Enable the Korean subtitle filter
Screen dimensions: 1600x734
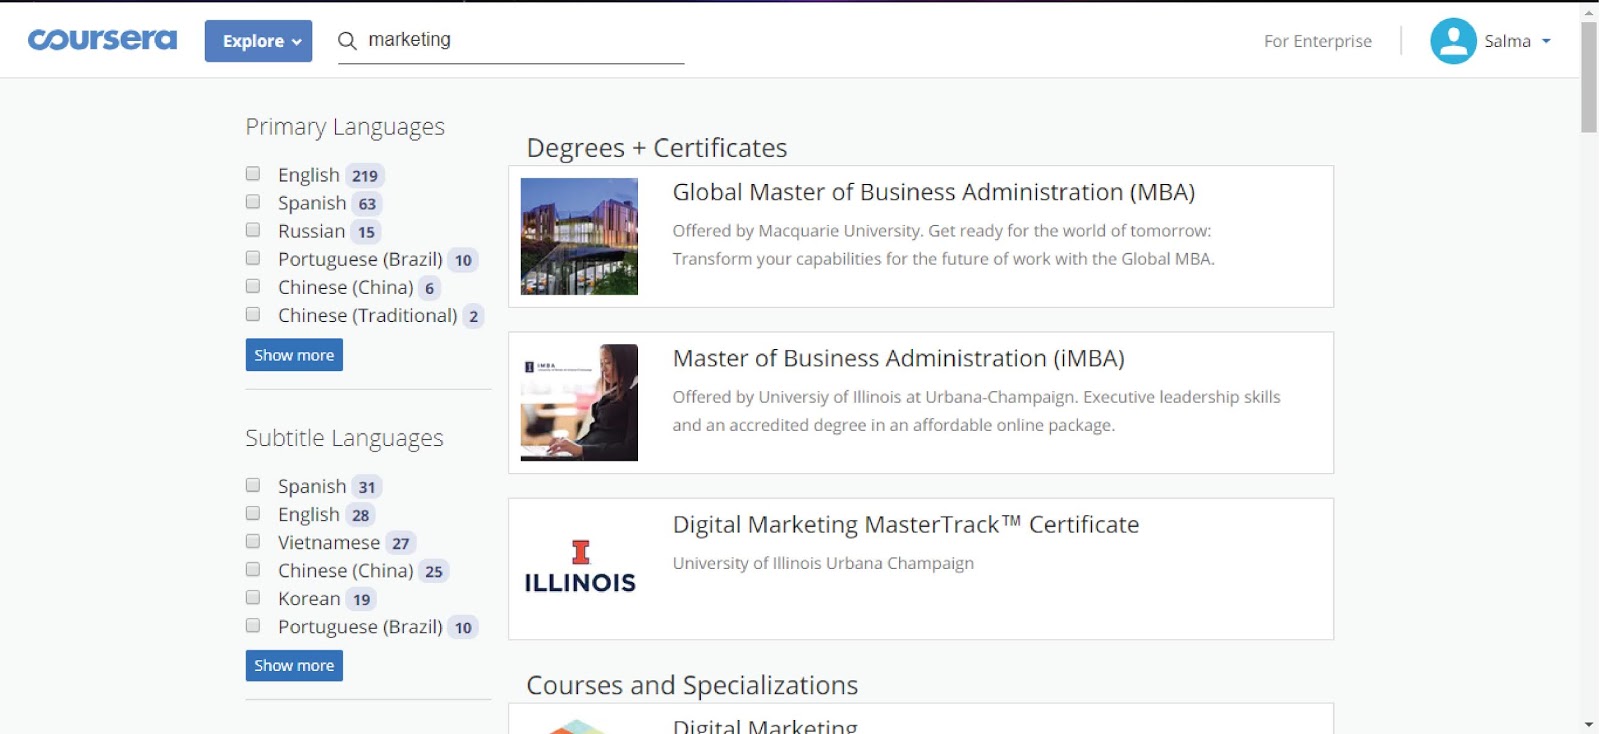[253, 597]
